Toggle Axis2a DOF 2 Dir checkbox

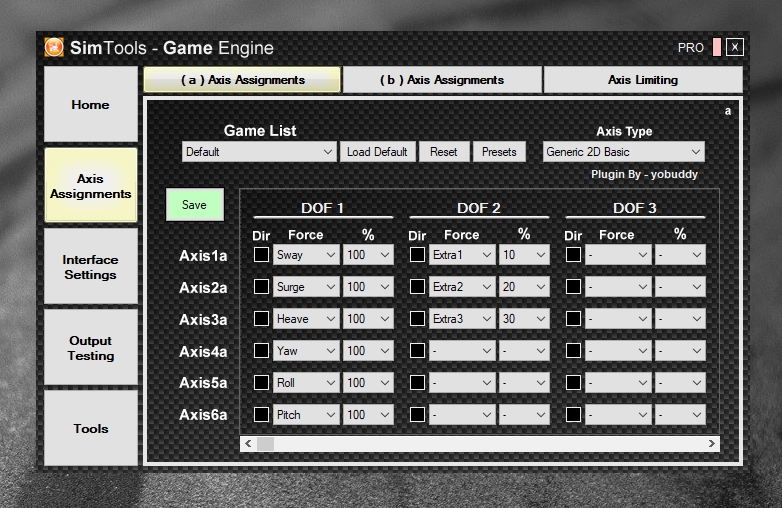[x=417, y=287]
